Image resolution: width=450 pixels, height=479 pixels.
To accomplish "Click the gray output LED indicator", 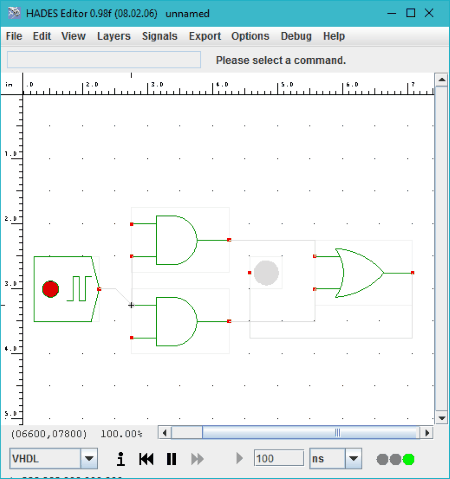I will coord(266,273).
